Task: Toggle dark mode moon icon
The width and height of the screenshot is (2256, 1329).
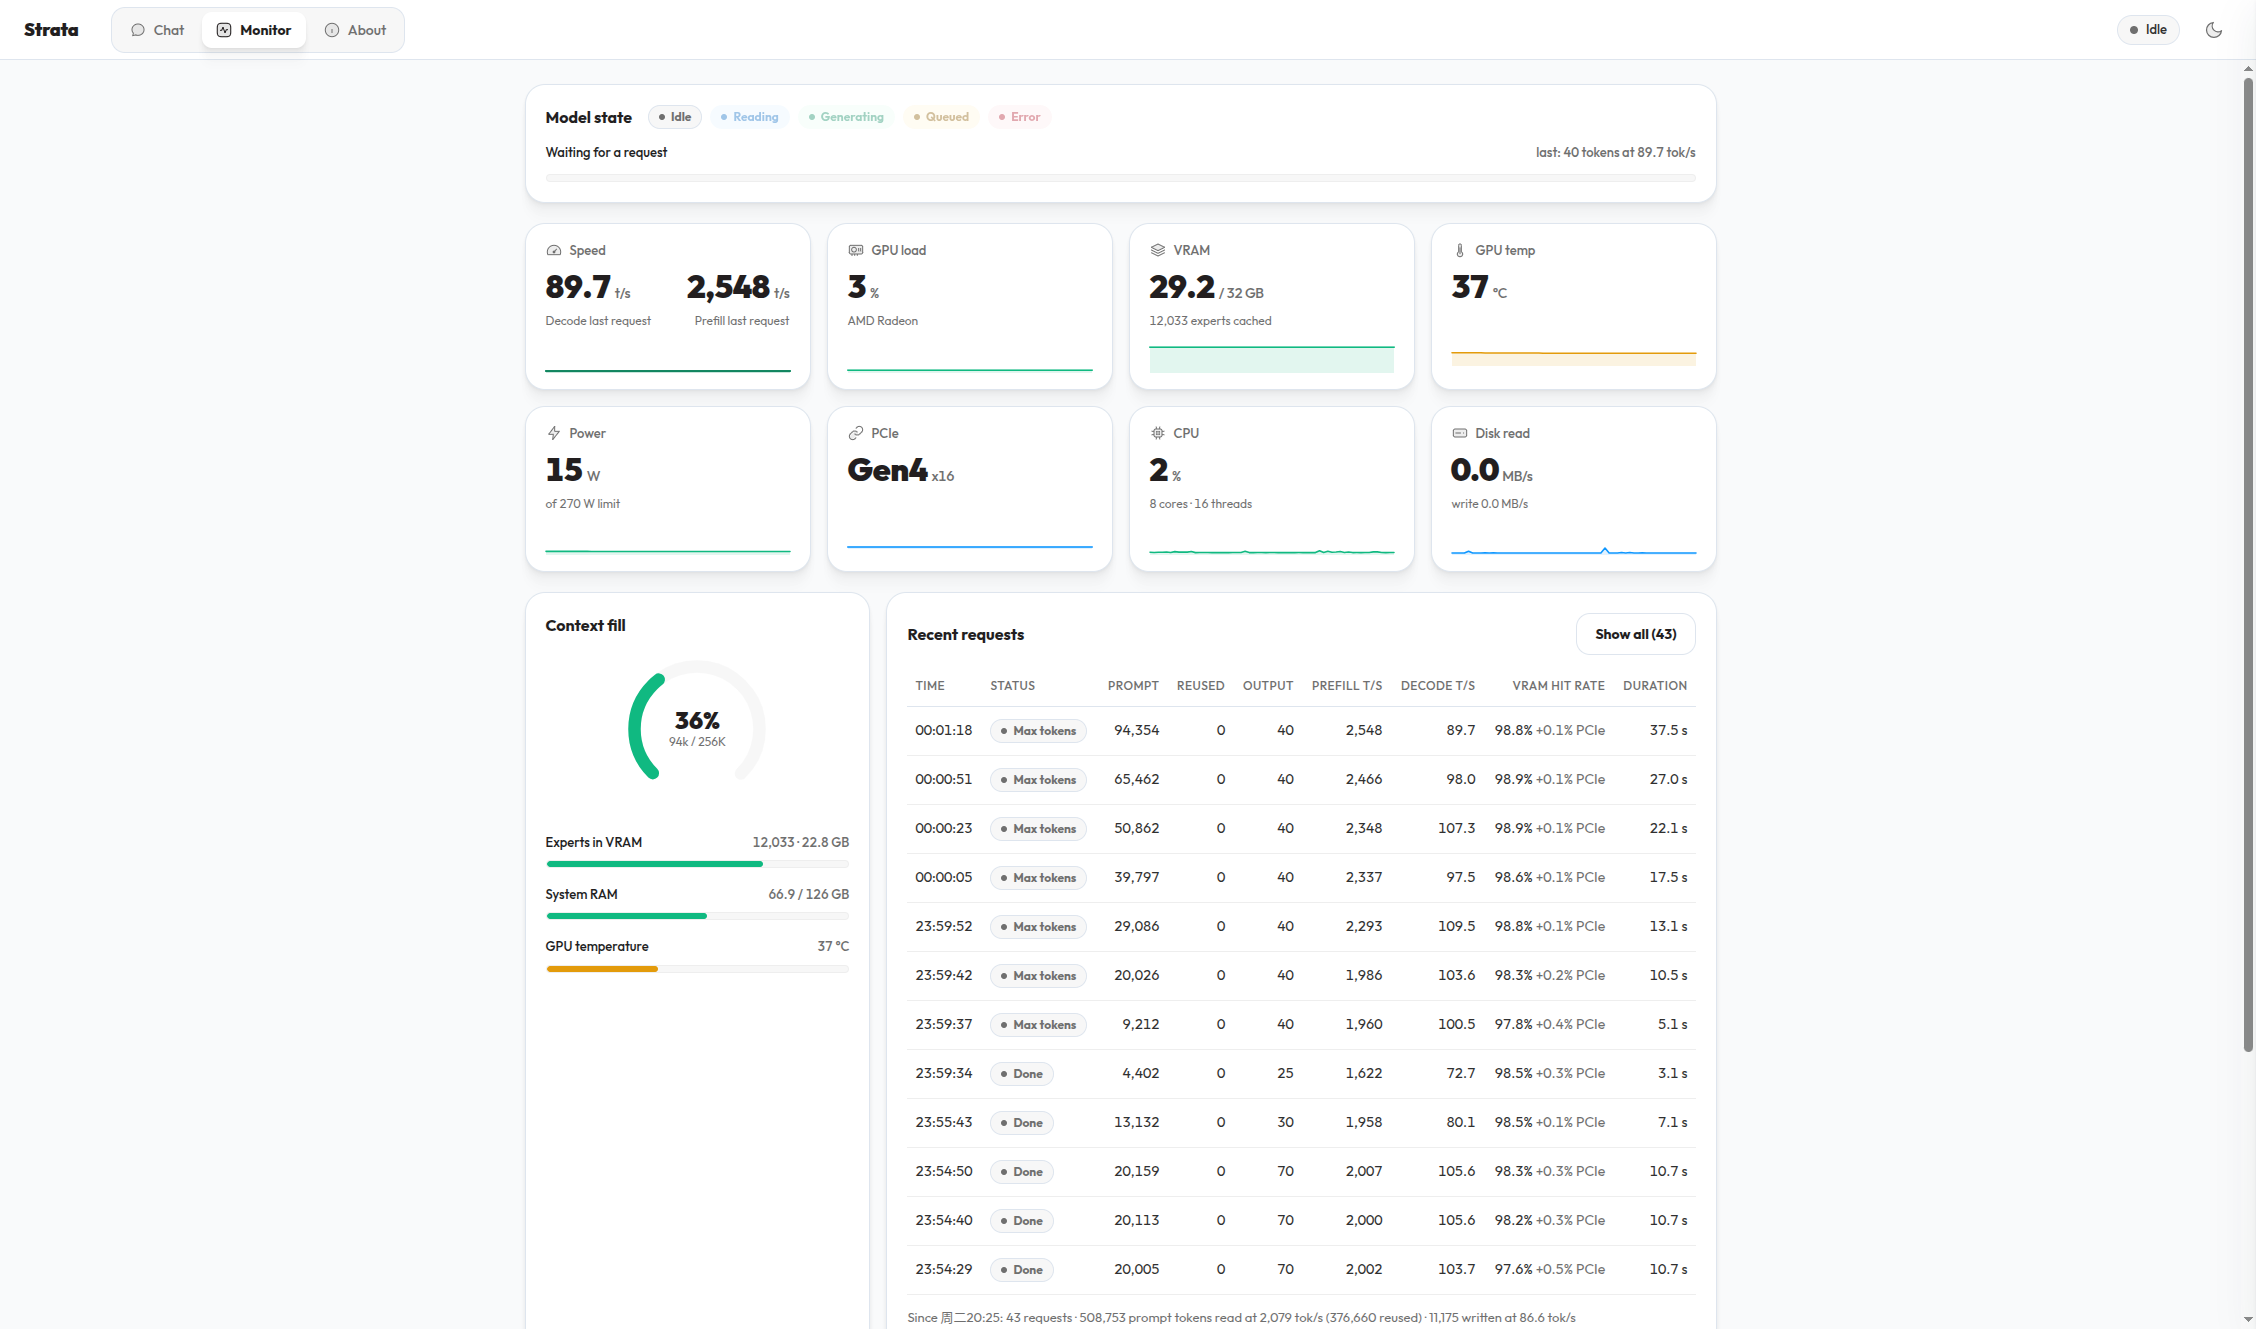Action: click(x=2214, y=30)
